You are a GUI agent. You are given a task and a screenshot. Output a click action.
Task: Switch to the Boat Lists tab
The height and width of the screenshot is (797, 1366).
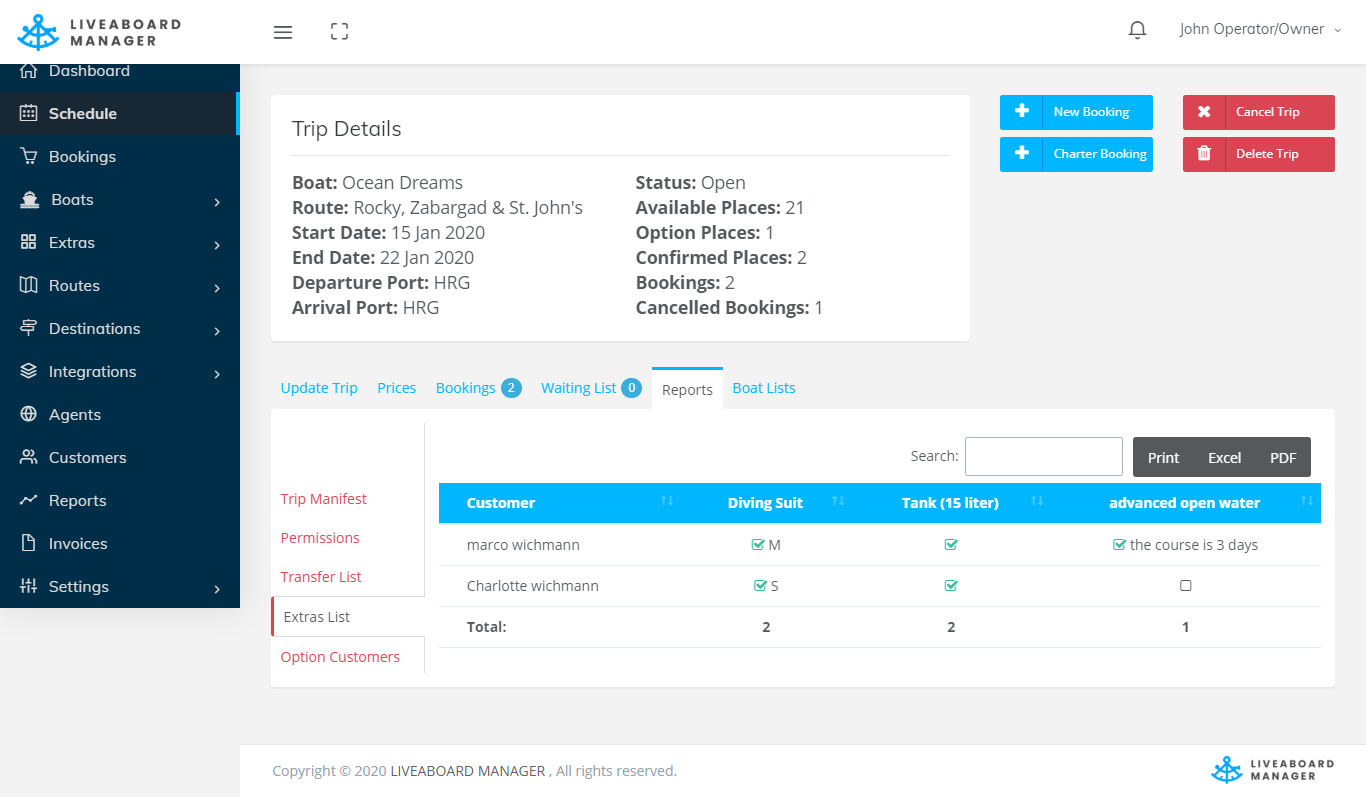pyautogui.click(x=764, y=388)
